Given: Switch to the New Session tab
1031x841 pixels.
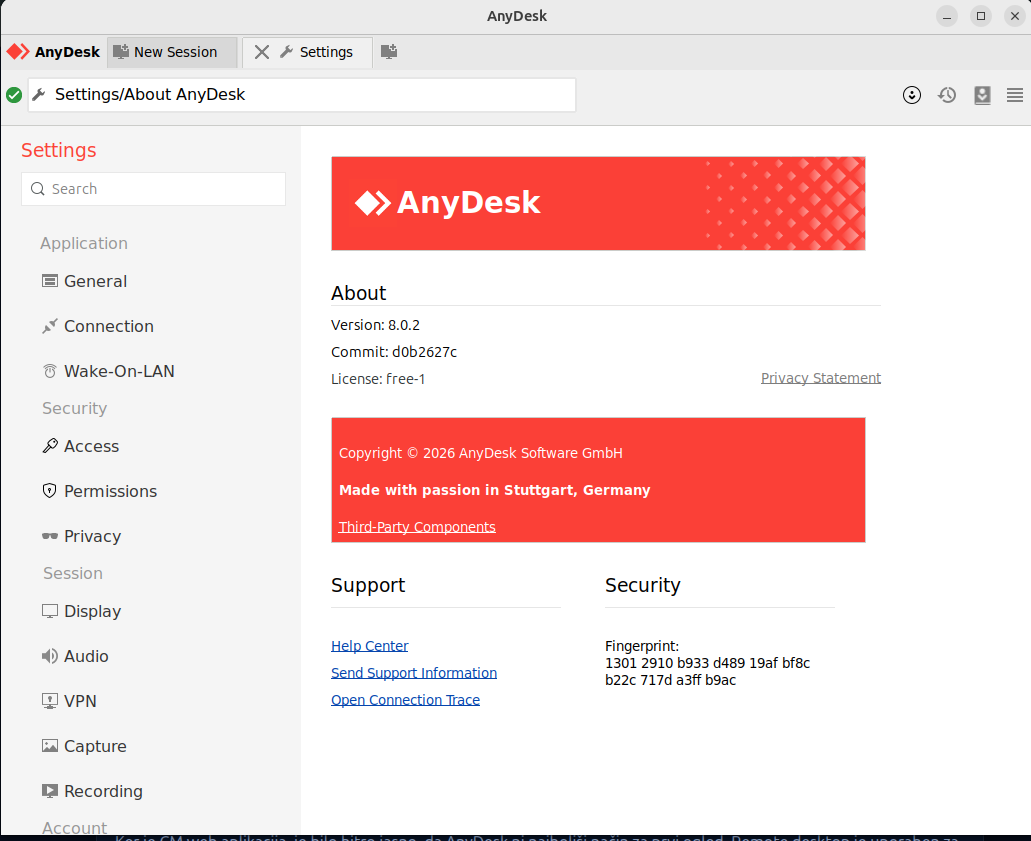Looking at the screenshot, I should [172, 52].
